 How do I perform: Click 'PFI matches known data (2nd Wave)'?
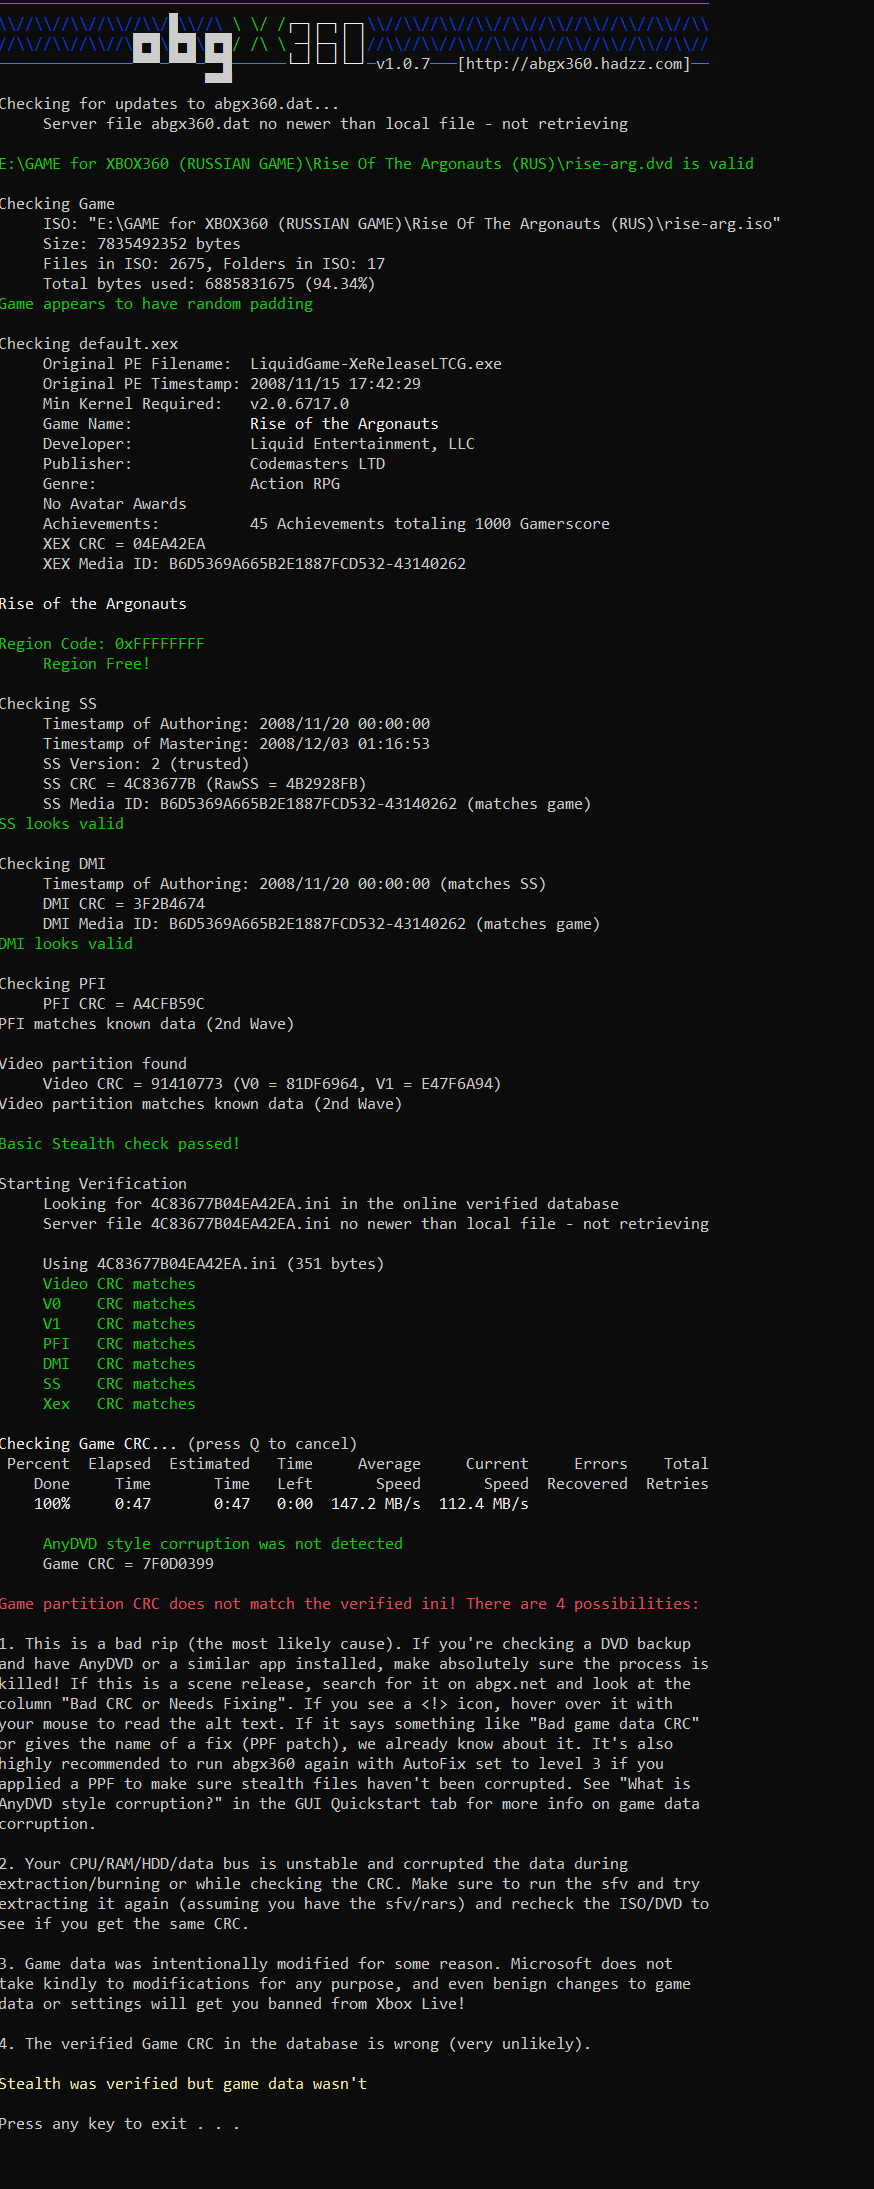click(x=147, y=1024)
